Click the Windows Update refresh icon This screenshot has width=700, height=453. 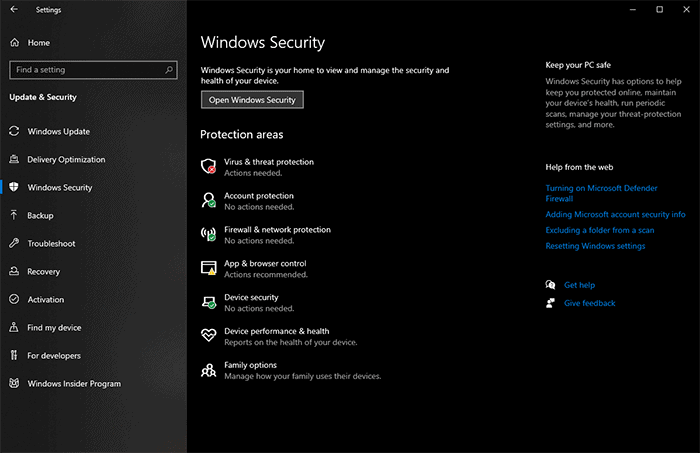pyautogui.click(x=14, y=131)
